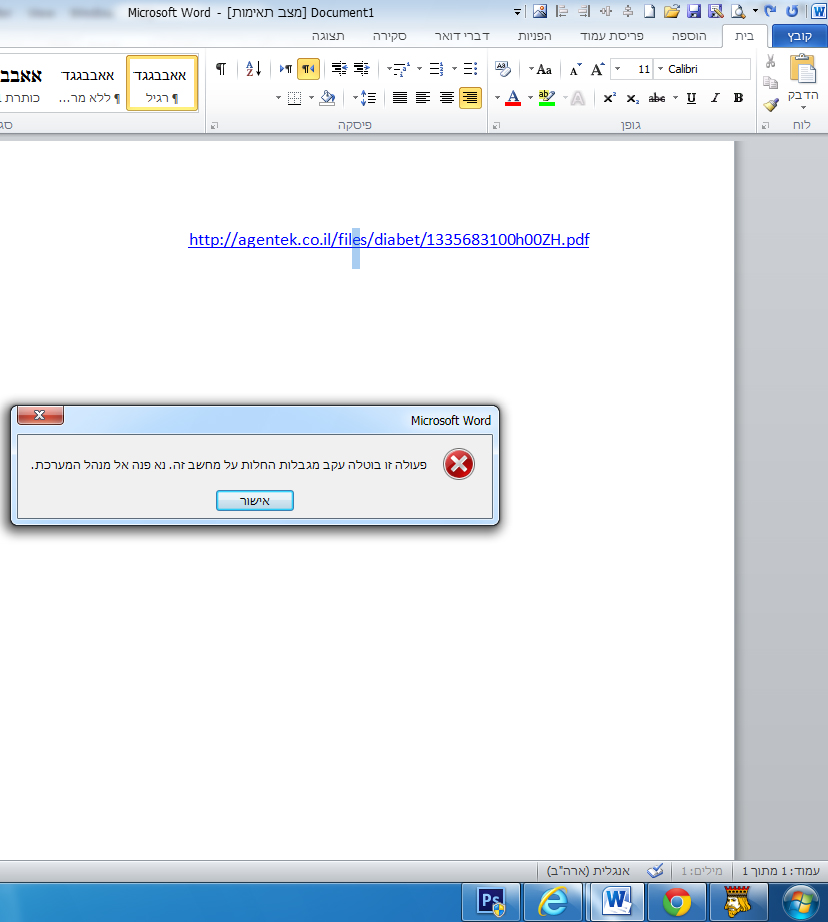Toggle right-to-left text direction
The height and width of the screenshot is (922, 828).
309,69
